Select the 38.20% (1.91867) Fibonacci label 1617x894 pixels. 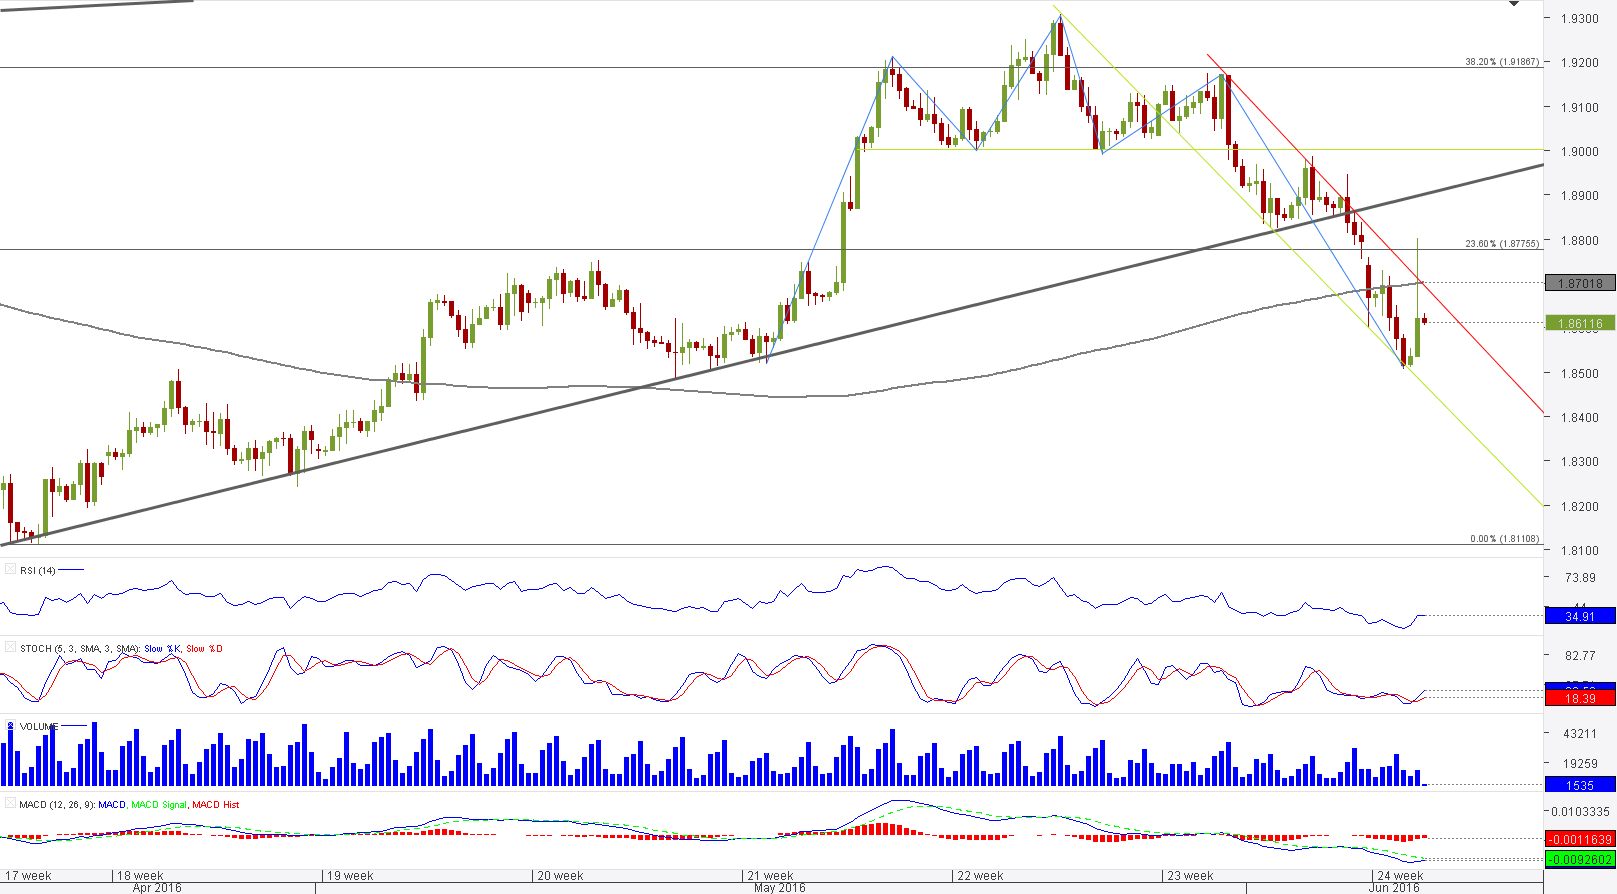(1502, 62)
